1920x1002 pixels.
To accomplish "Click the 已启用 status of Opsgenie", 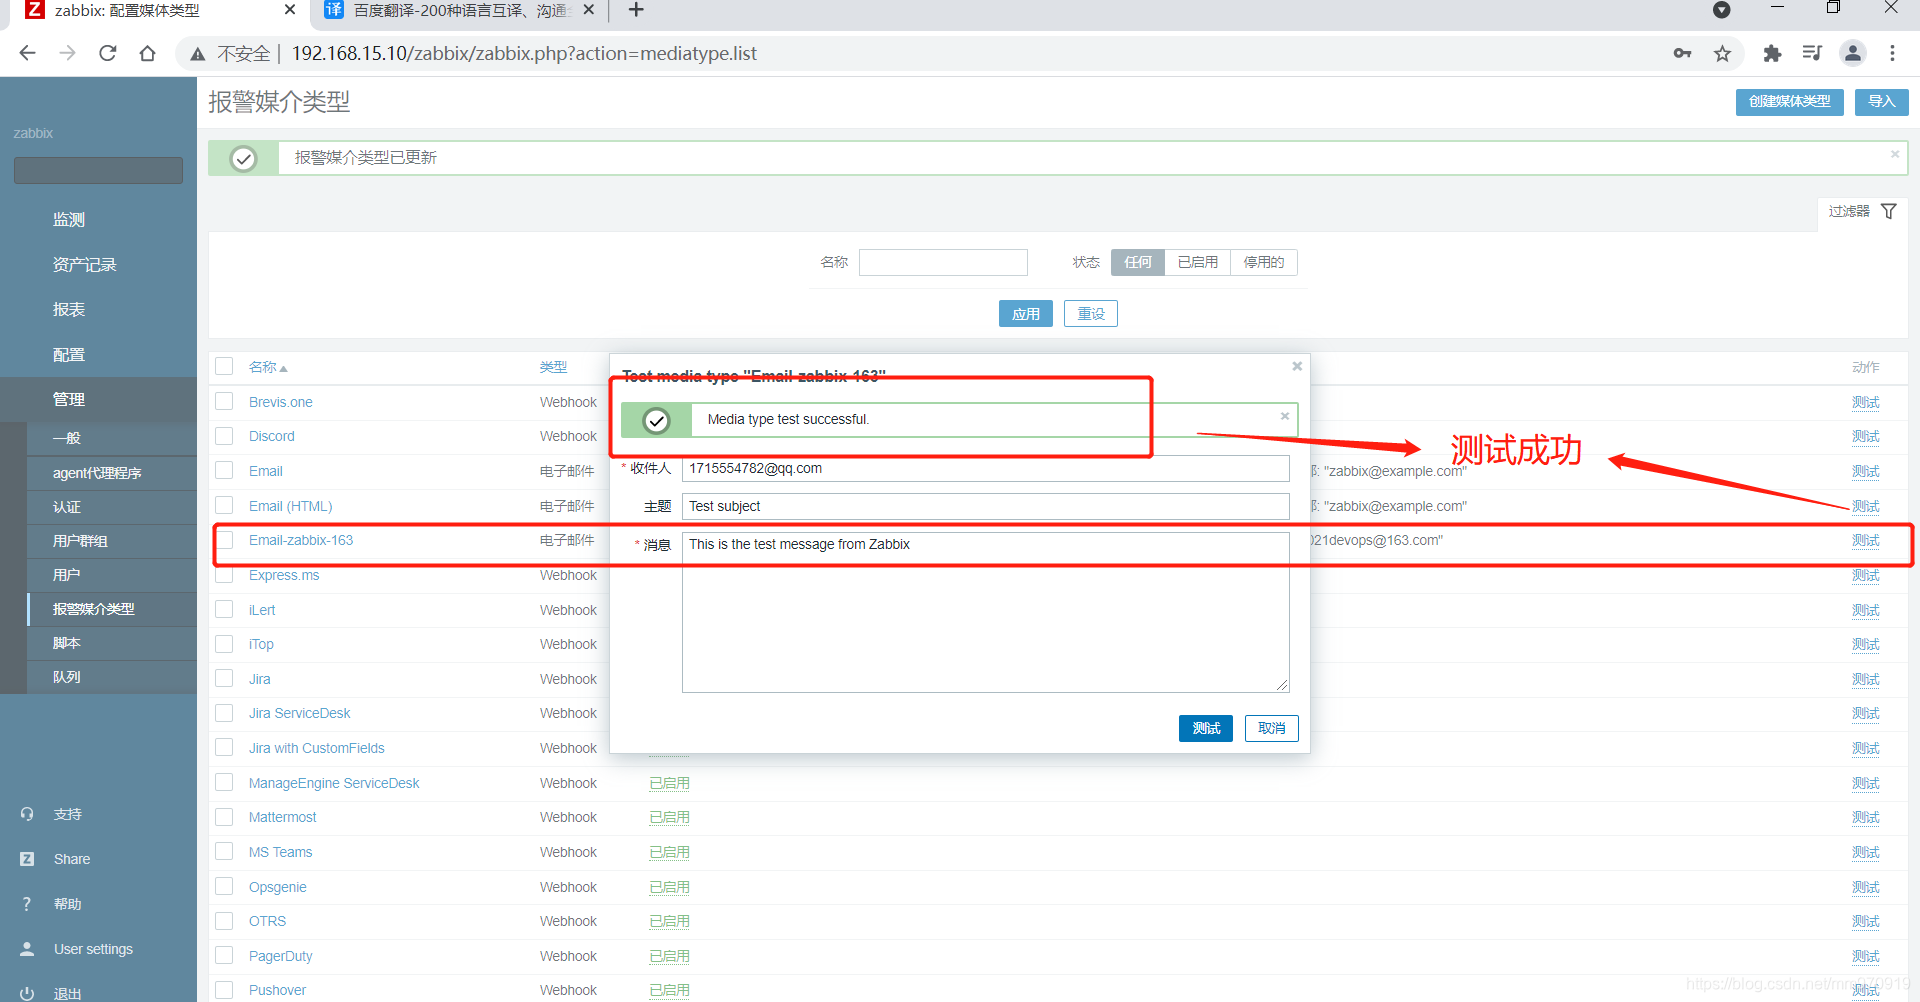I will click(669, 887).
